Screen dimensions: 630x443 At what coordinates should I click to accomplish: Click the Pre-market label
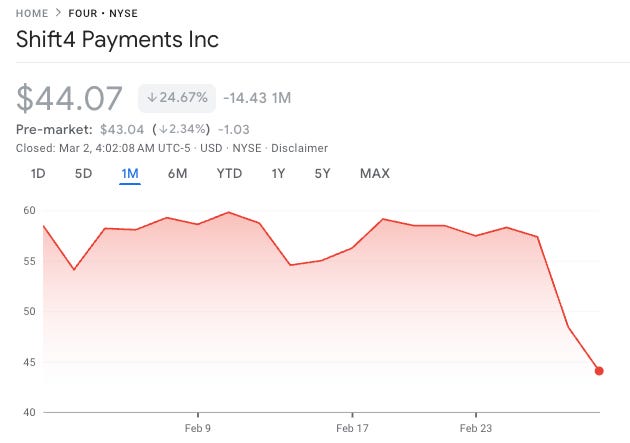click(54, 129)
